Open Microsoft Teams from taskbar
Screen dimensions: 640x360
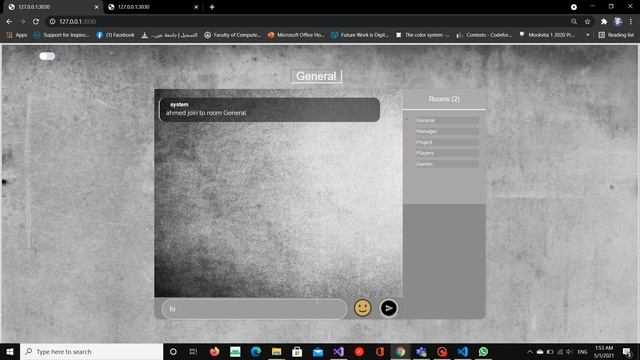[421, 351]
